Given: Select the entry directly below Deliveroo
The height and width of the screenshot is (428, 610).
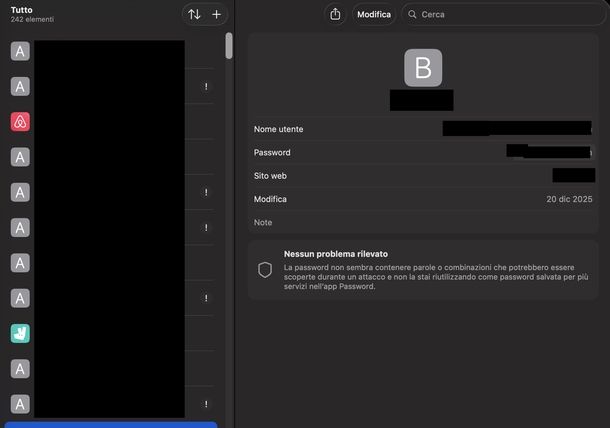Looking at the screenshot, I should pyautogui.click(x=20, y=369).
